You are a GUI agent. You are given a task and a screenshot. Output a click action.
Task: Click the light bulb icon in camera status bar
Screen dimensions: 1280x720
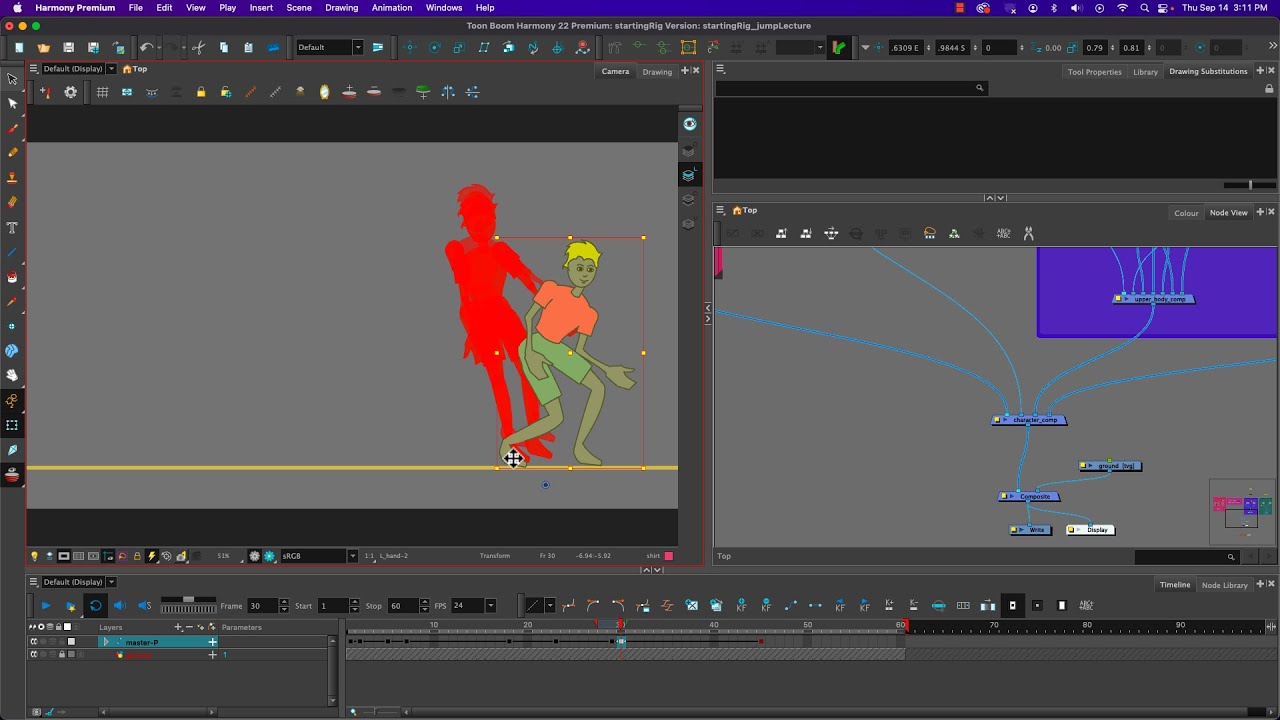click(x=34, y=556)
